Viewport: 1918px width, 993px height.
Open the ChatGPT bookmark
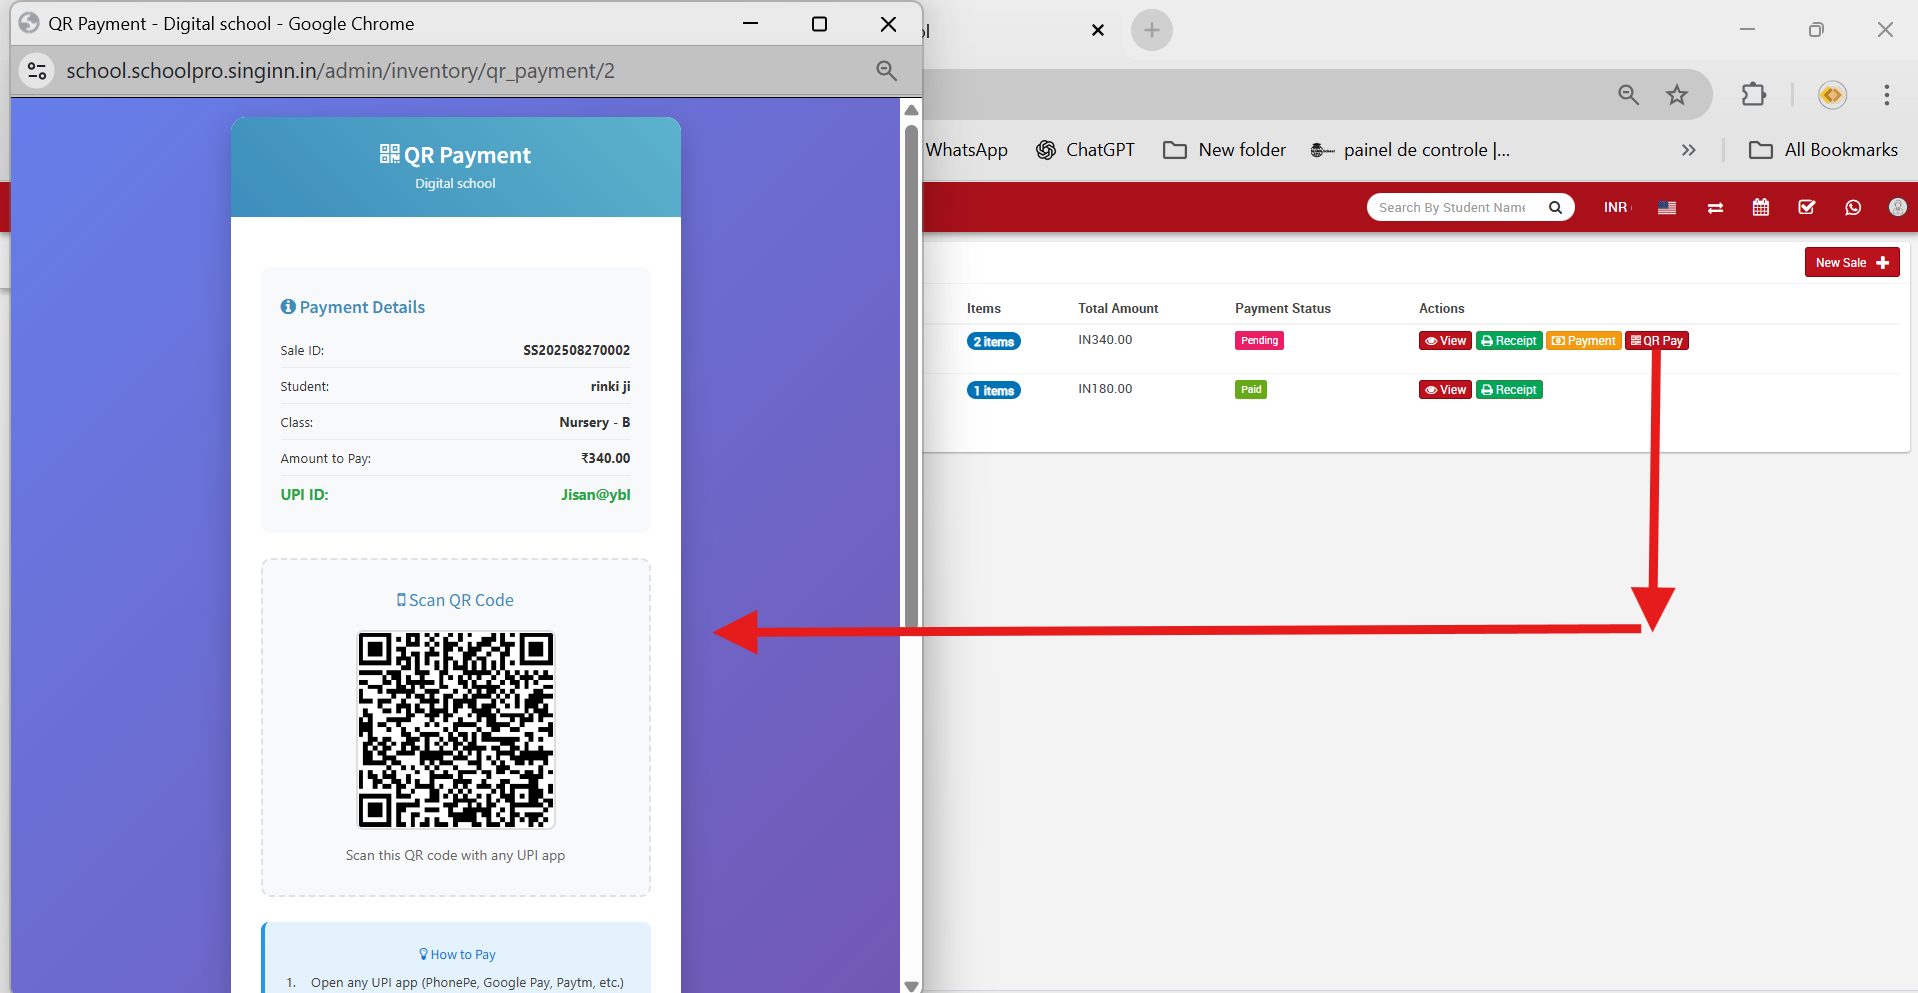pos(1085,150)
